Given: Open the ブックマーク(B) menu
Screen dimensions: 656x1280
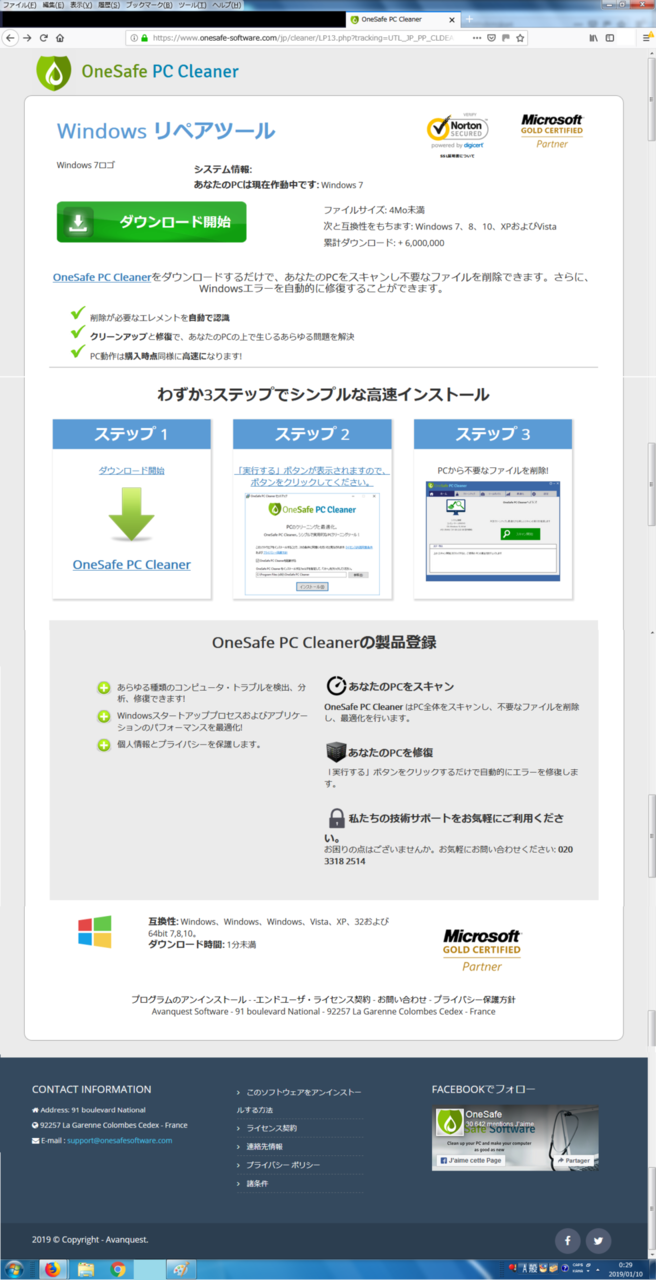Looking at the screenshot, I should 150,5.
